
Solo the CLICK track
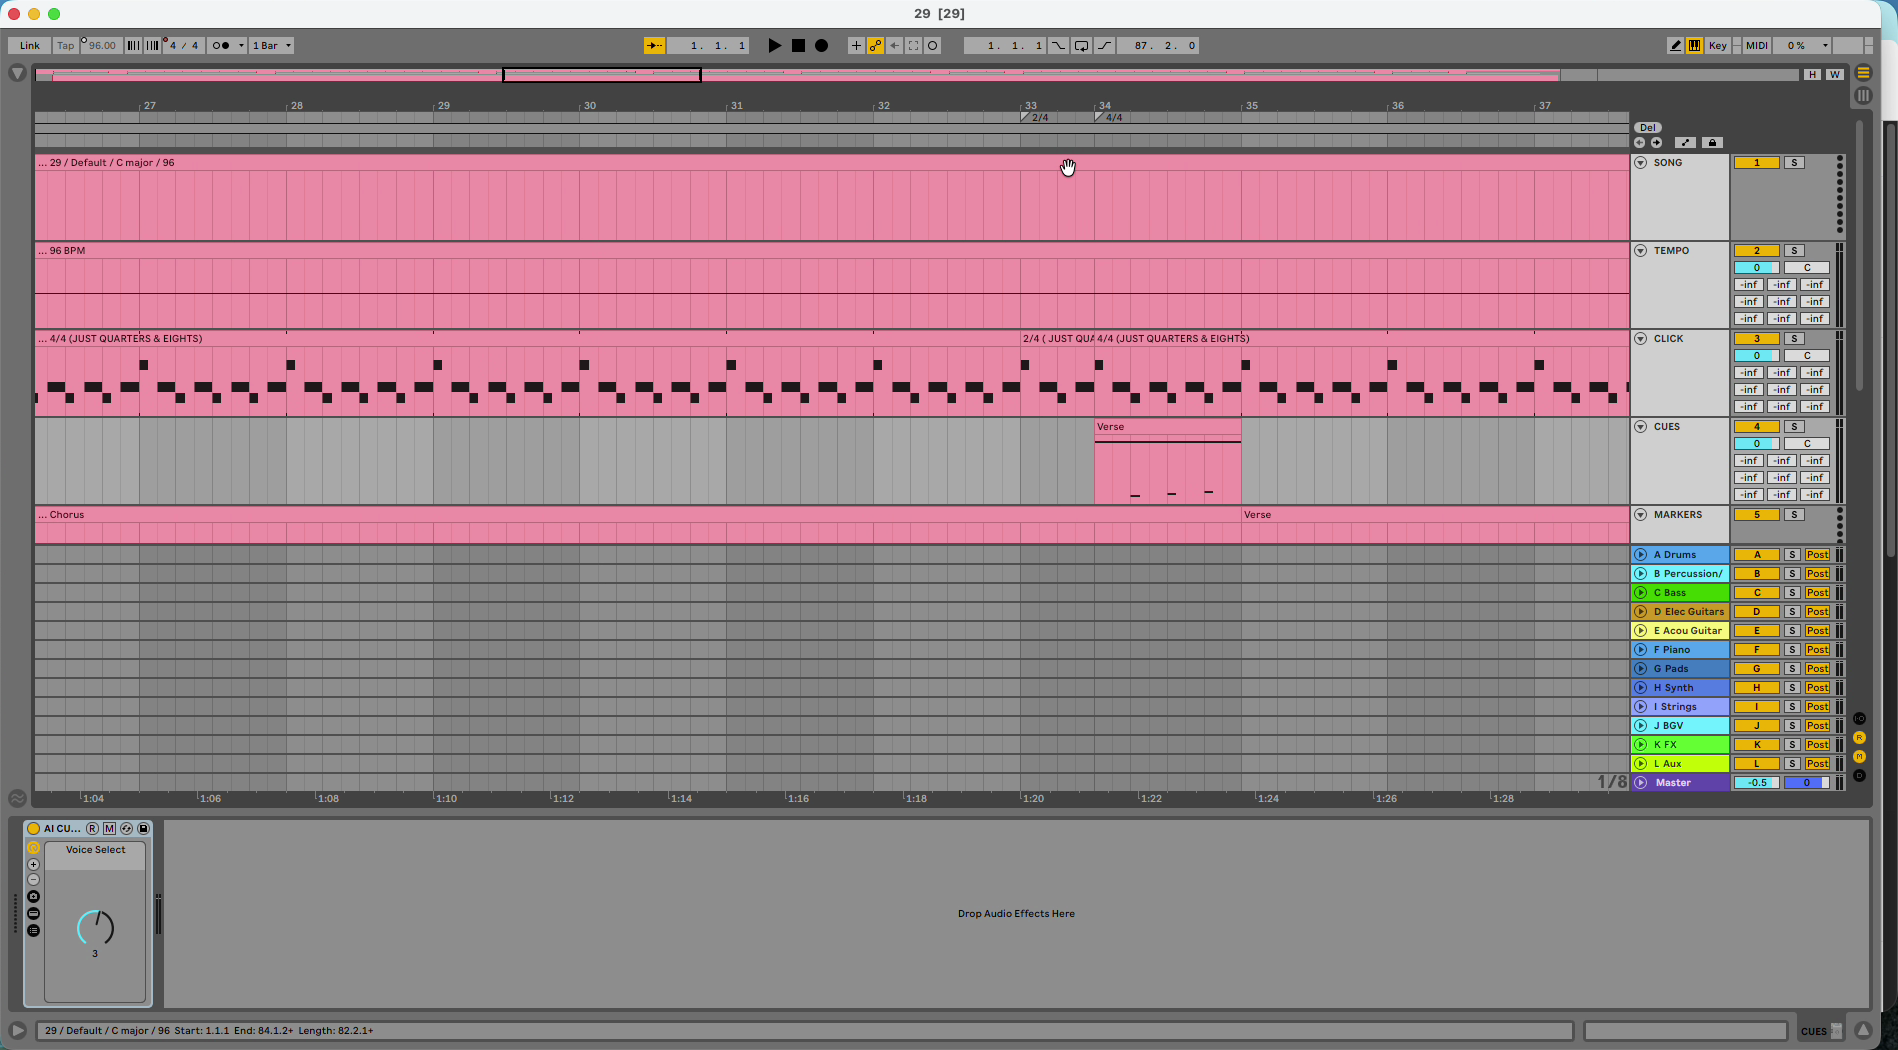[1794, 339]
